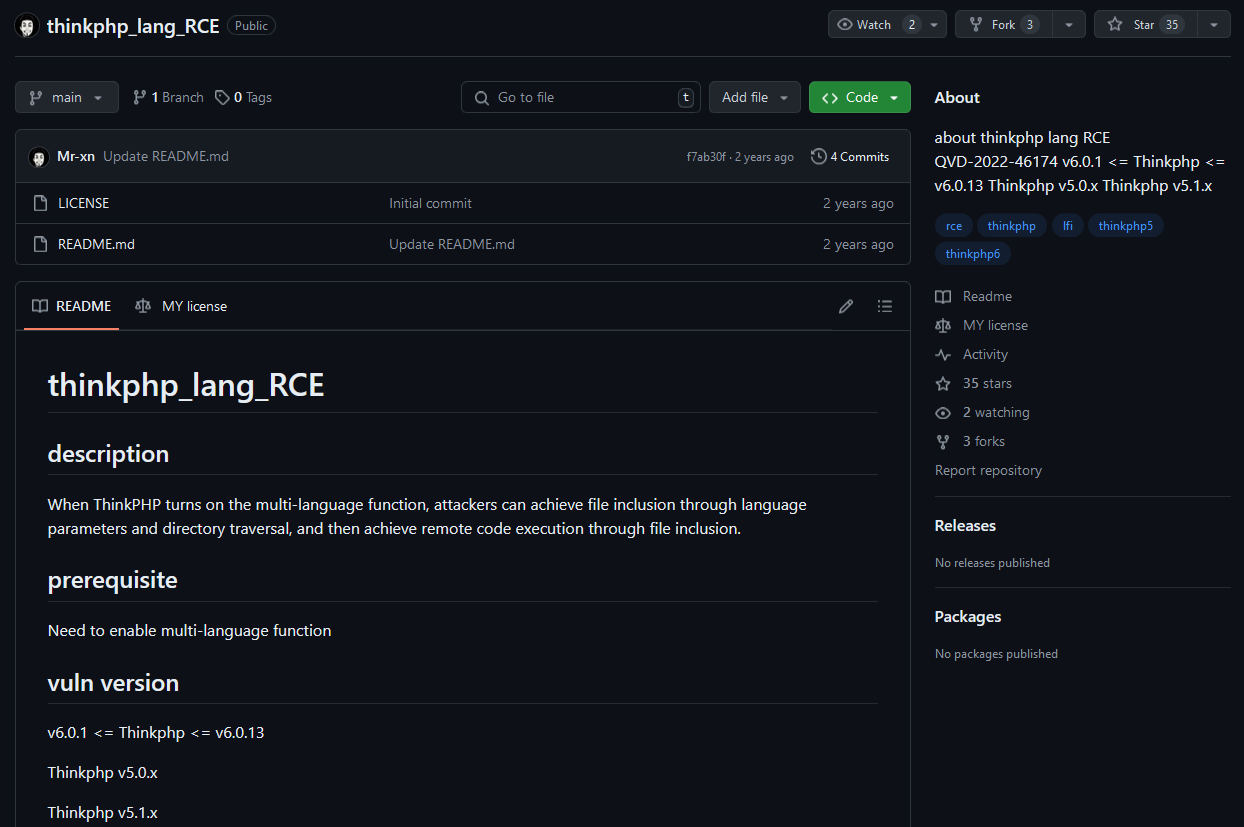Open the Packages heading link
Viewport: 1244px width, 827px height.
968,616
